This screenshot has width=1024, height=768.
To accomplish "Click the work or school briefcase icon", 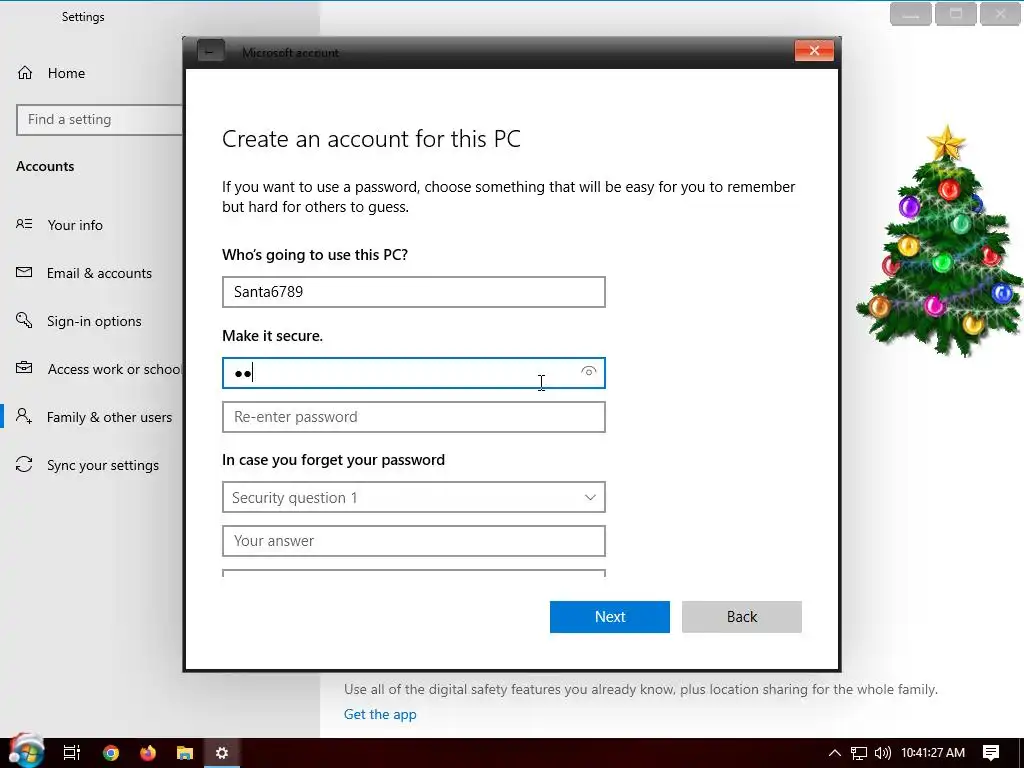I will pyautogui.click(x=24, y=368).
